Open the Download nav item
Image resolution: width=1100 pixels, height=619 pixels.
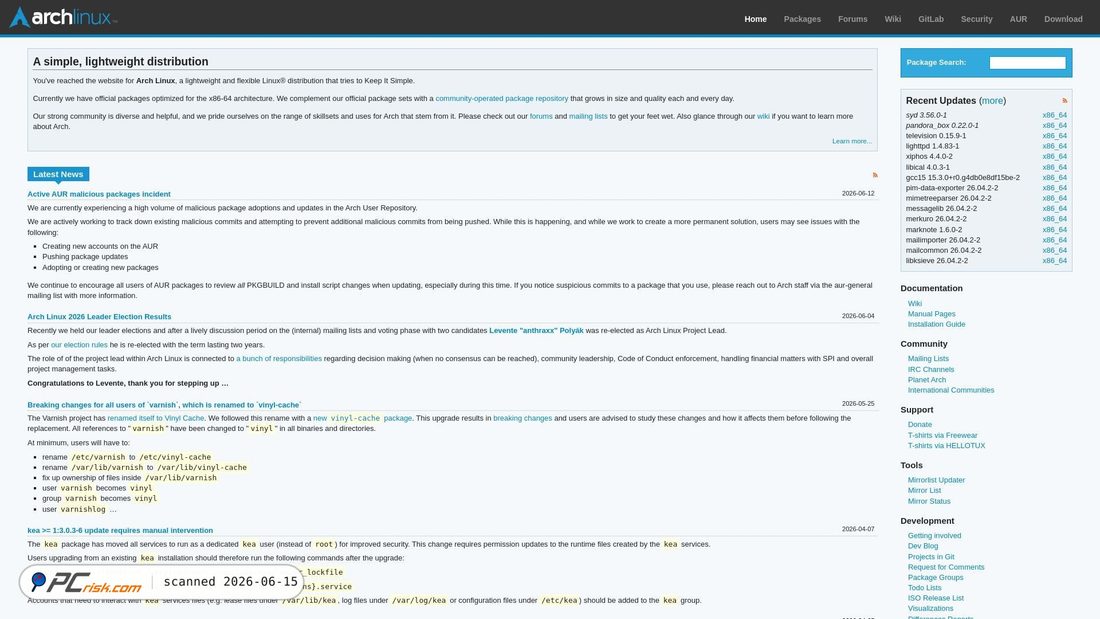1063,19
